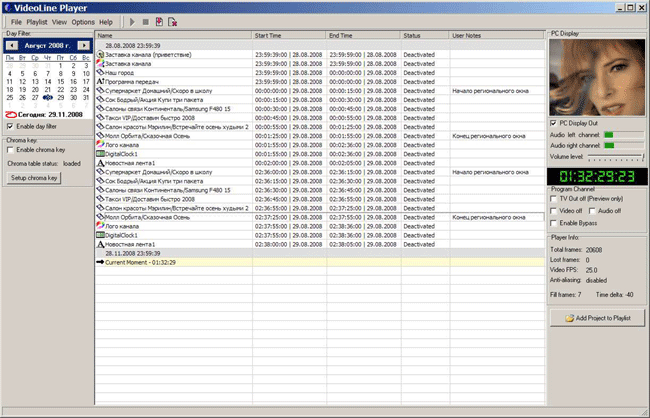Click colorful icon of first Лого канала row
This screenshot has width=650, height=418.
pyautogui.click(x=100, y=145)
